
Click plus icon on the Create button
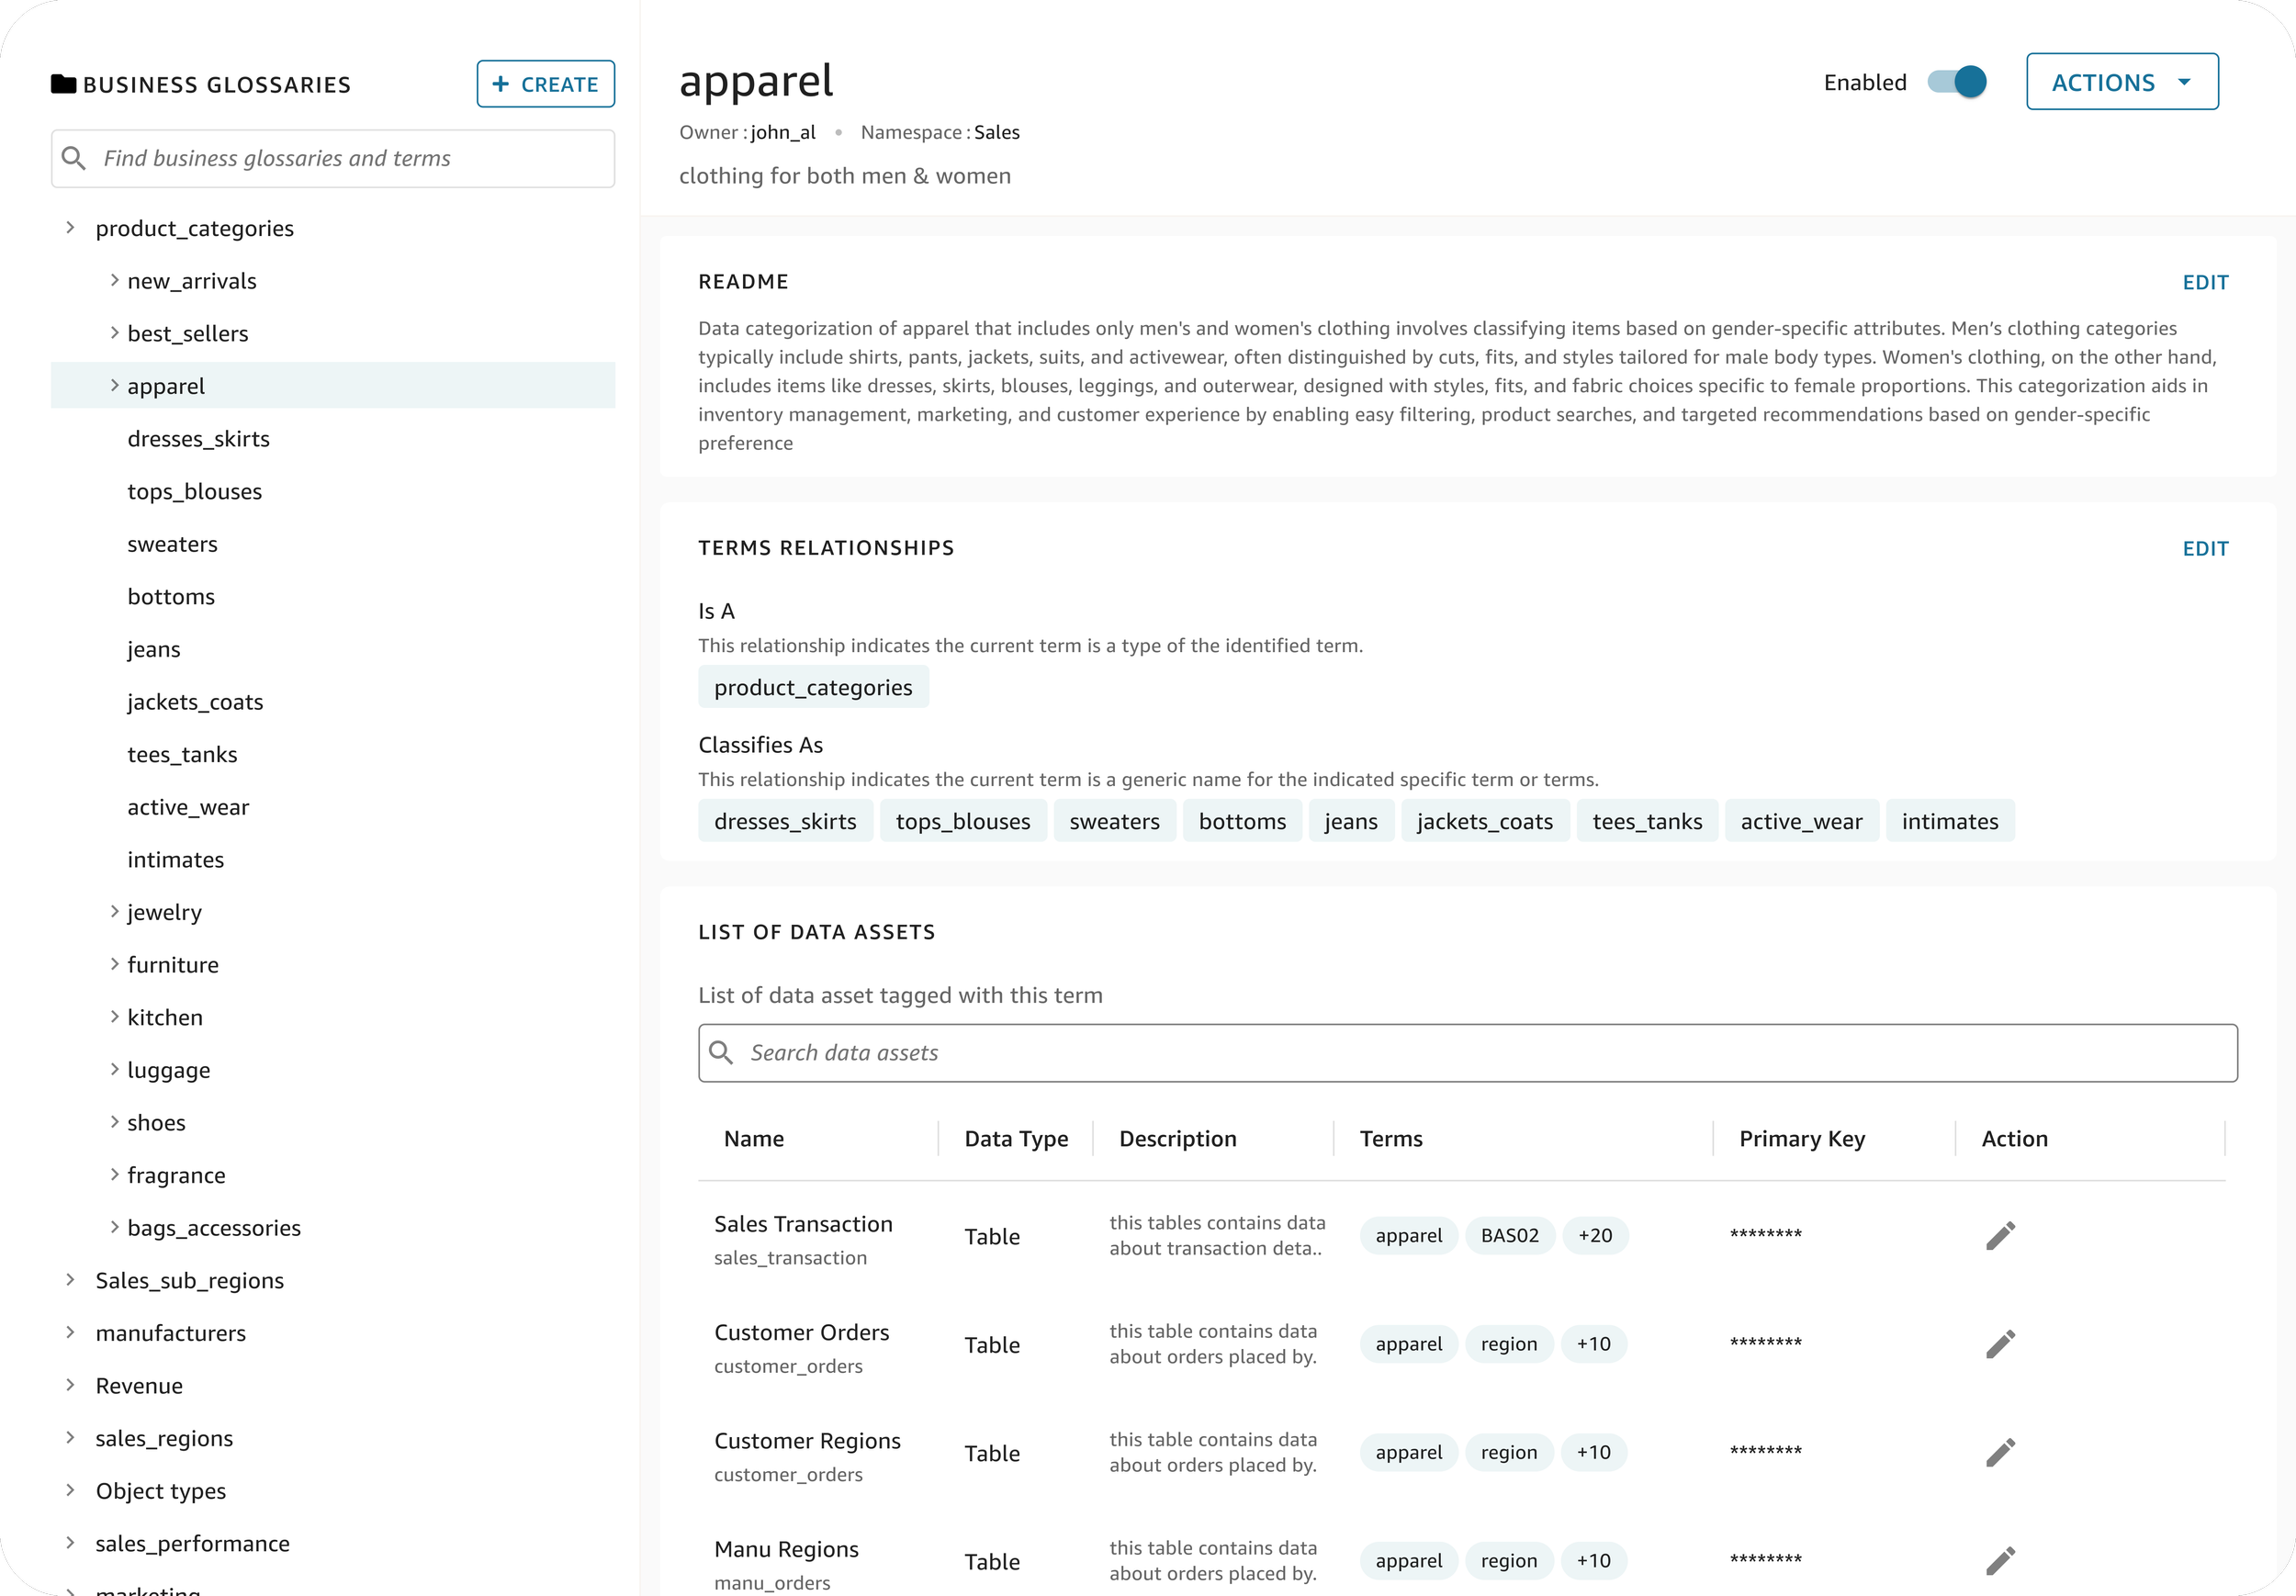(501, 84)
